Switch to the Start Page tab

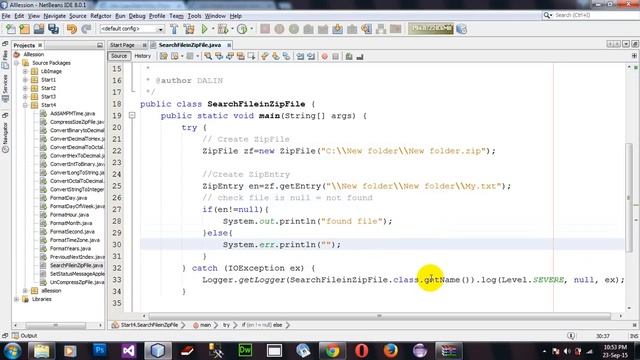coord(122,45)
